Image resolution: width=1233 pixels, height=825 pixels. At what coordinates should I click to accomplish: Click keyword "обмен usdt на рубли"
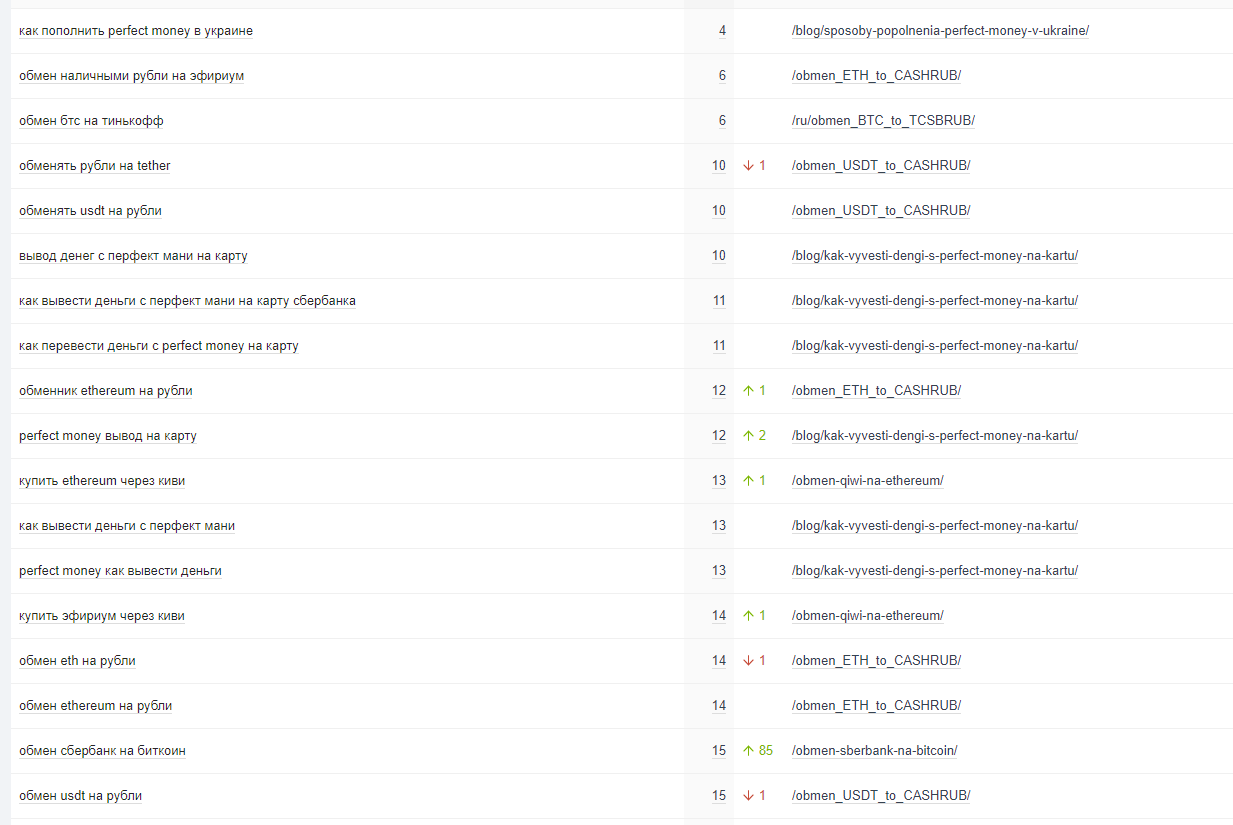coord(80,796)
